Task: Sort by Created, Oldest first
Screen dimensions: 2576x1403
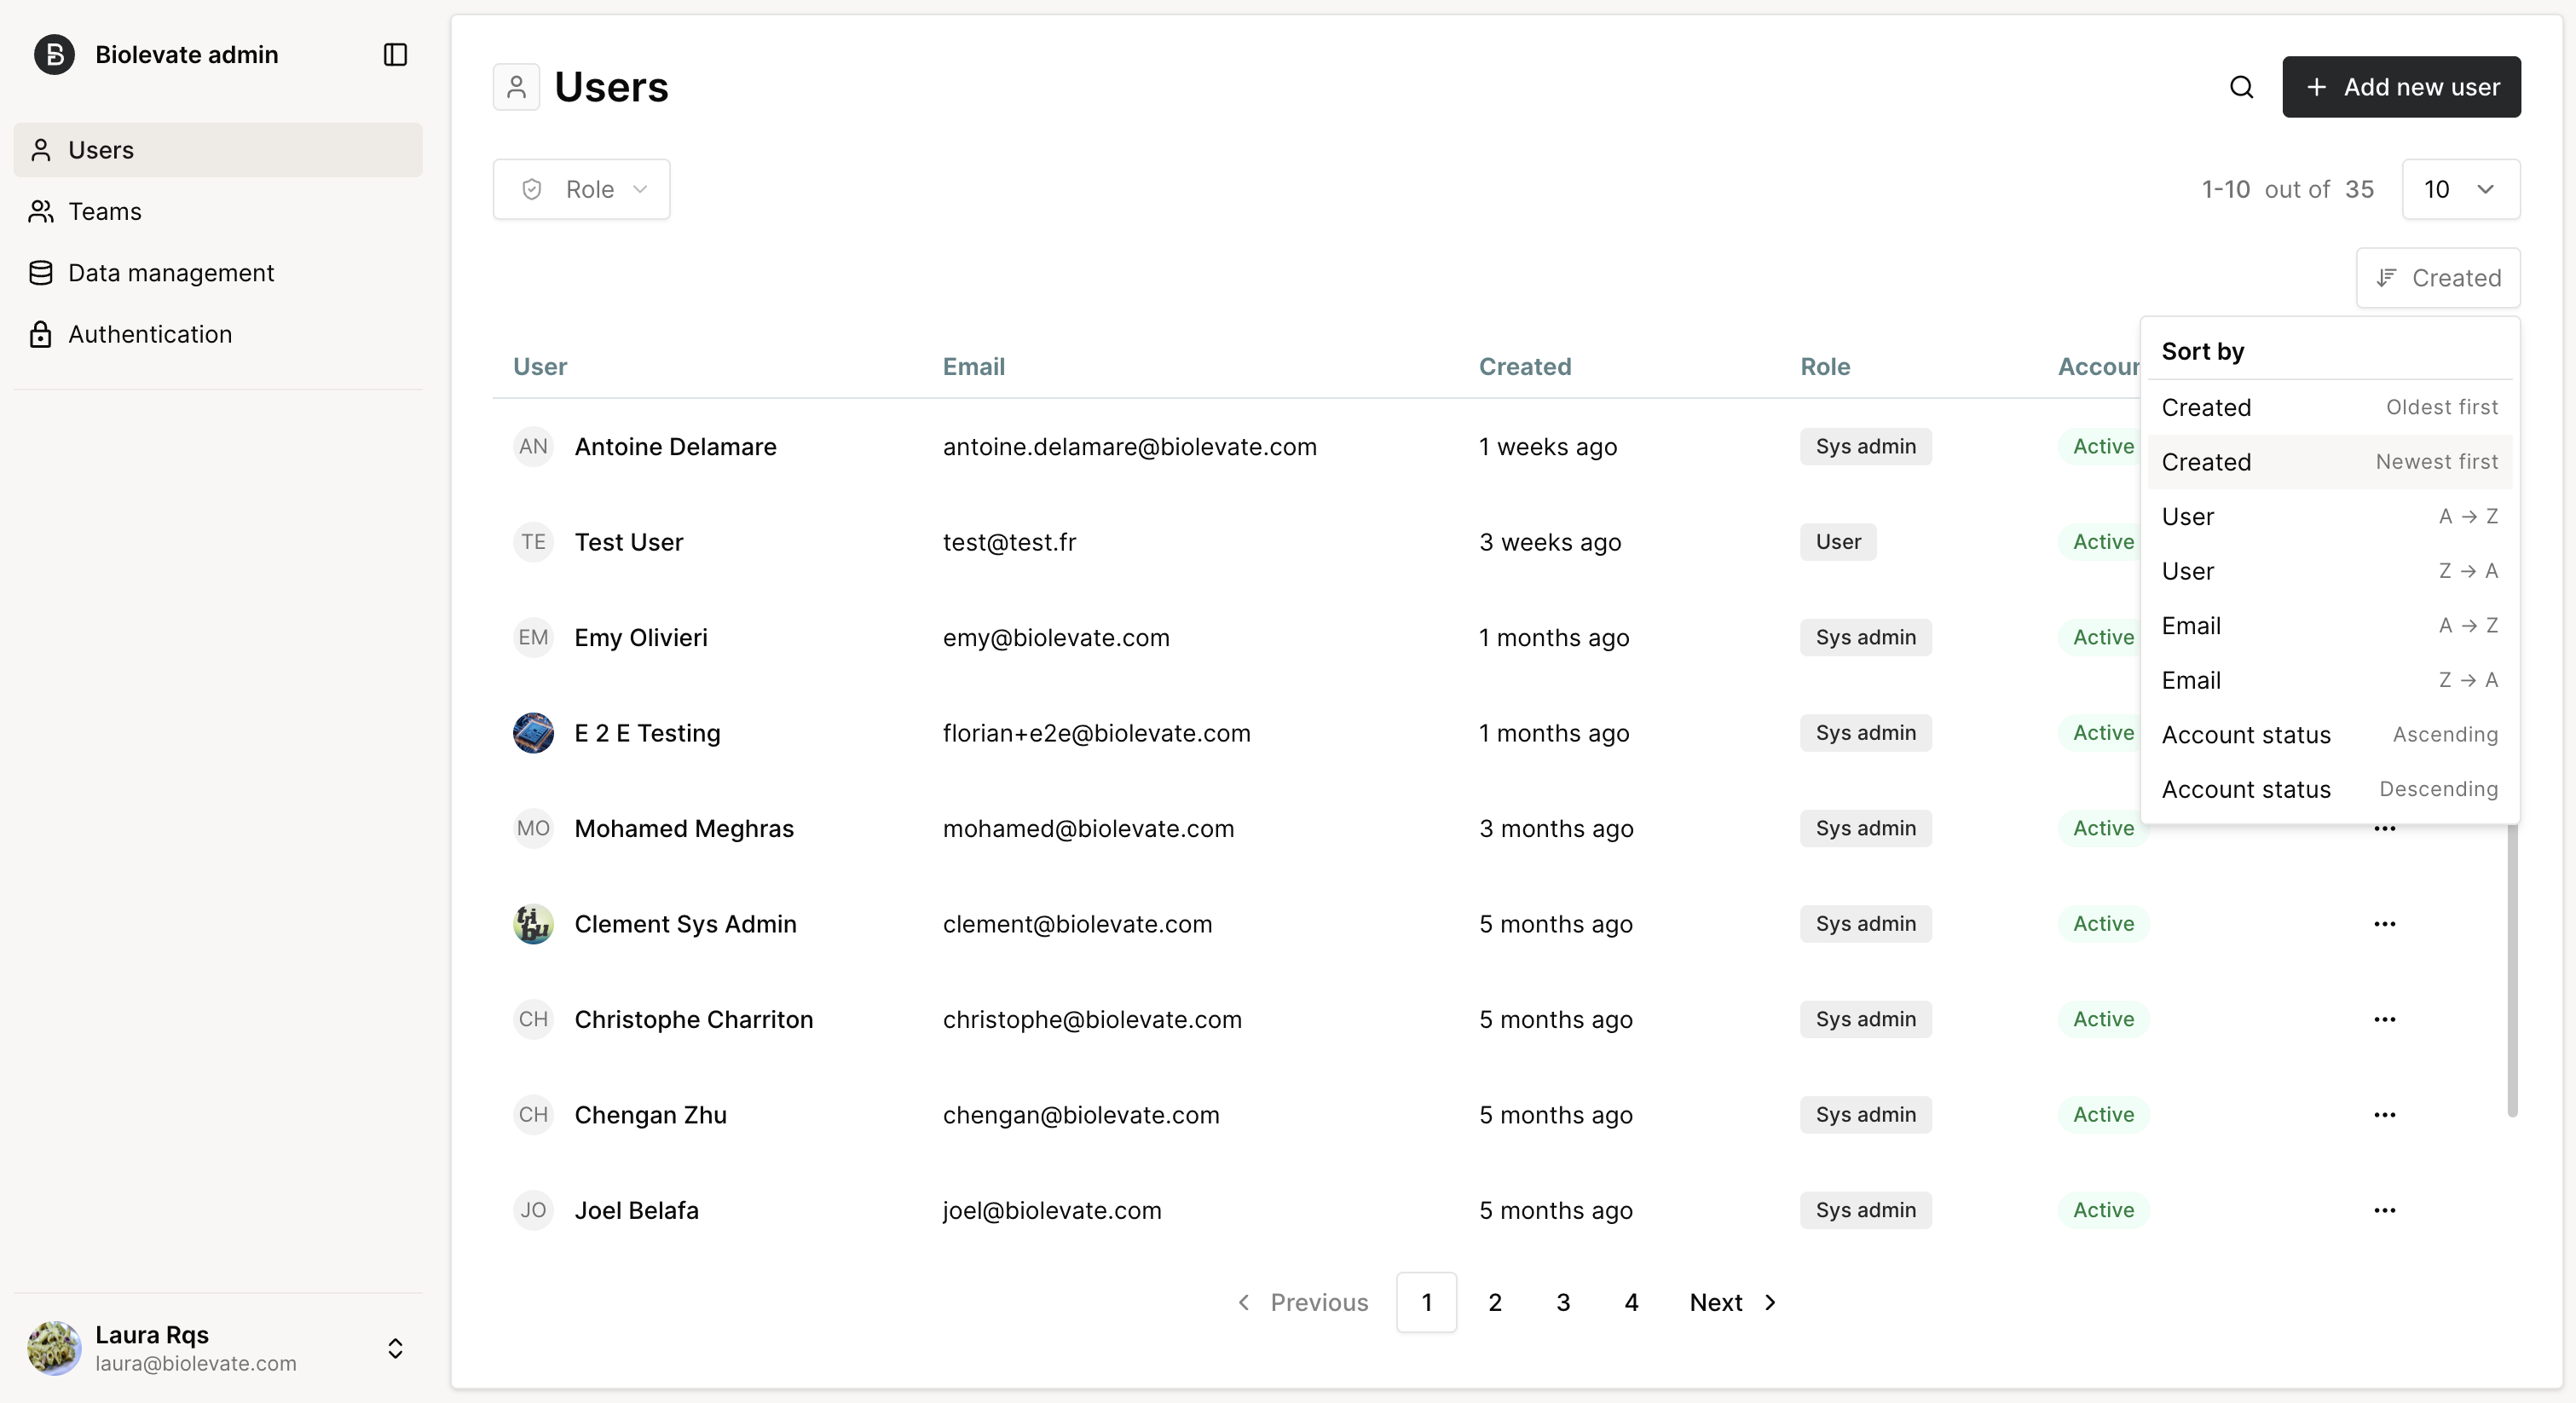Action: pyautogui.click(x=2329, y=407)
